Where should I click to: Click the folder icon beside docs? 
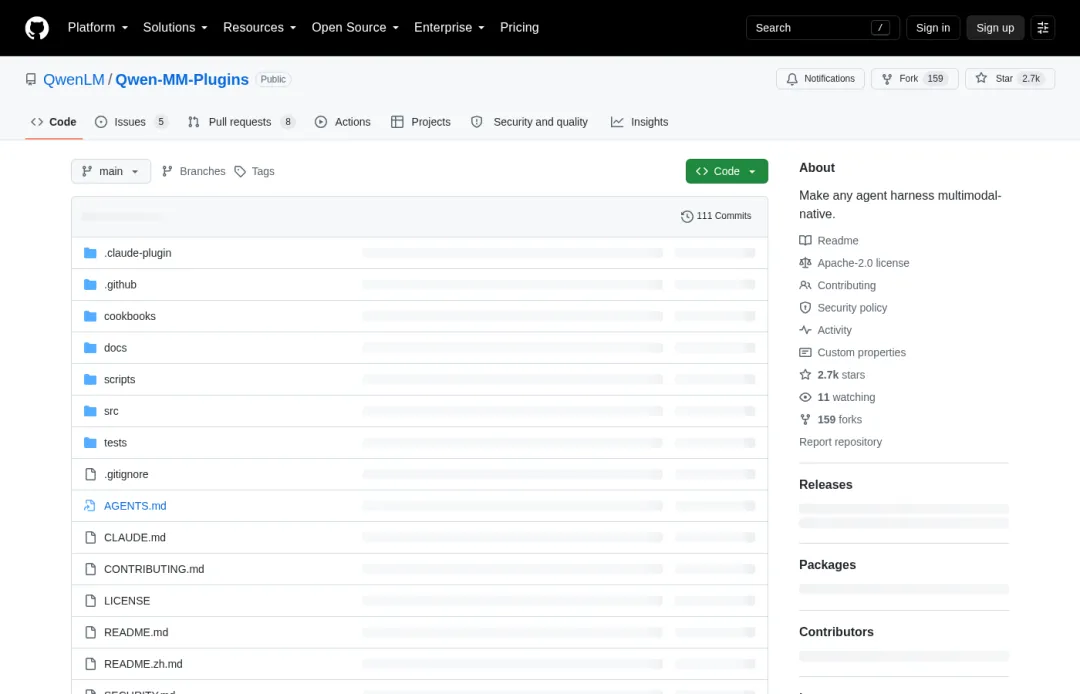coord(90,348)
